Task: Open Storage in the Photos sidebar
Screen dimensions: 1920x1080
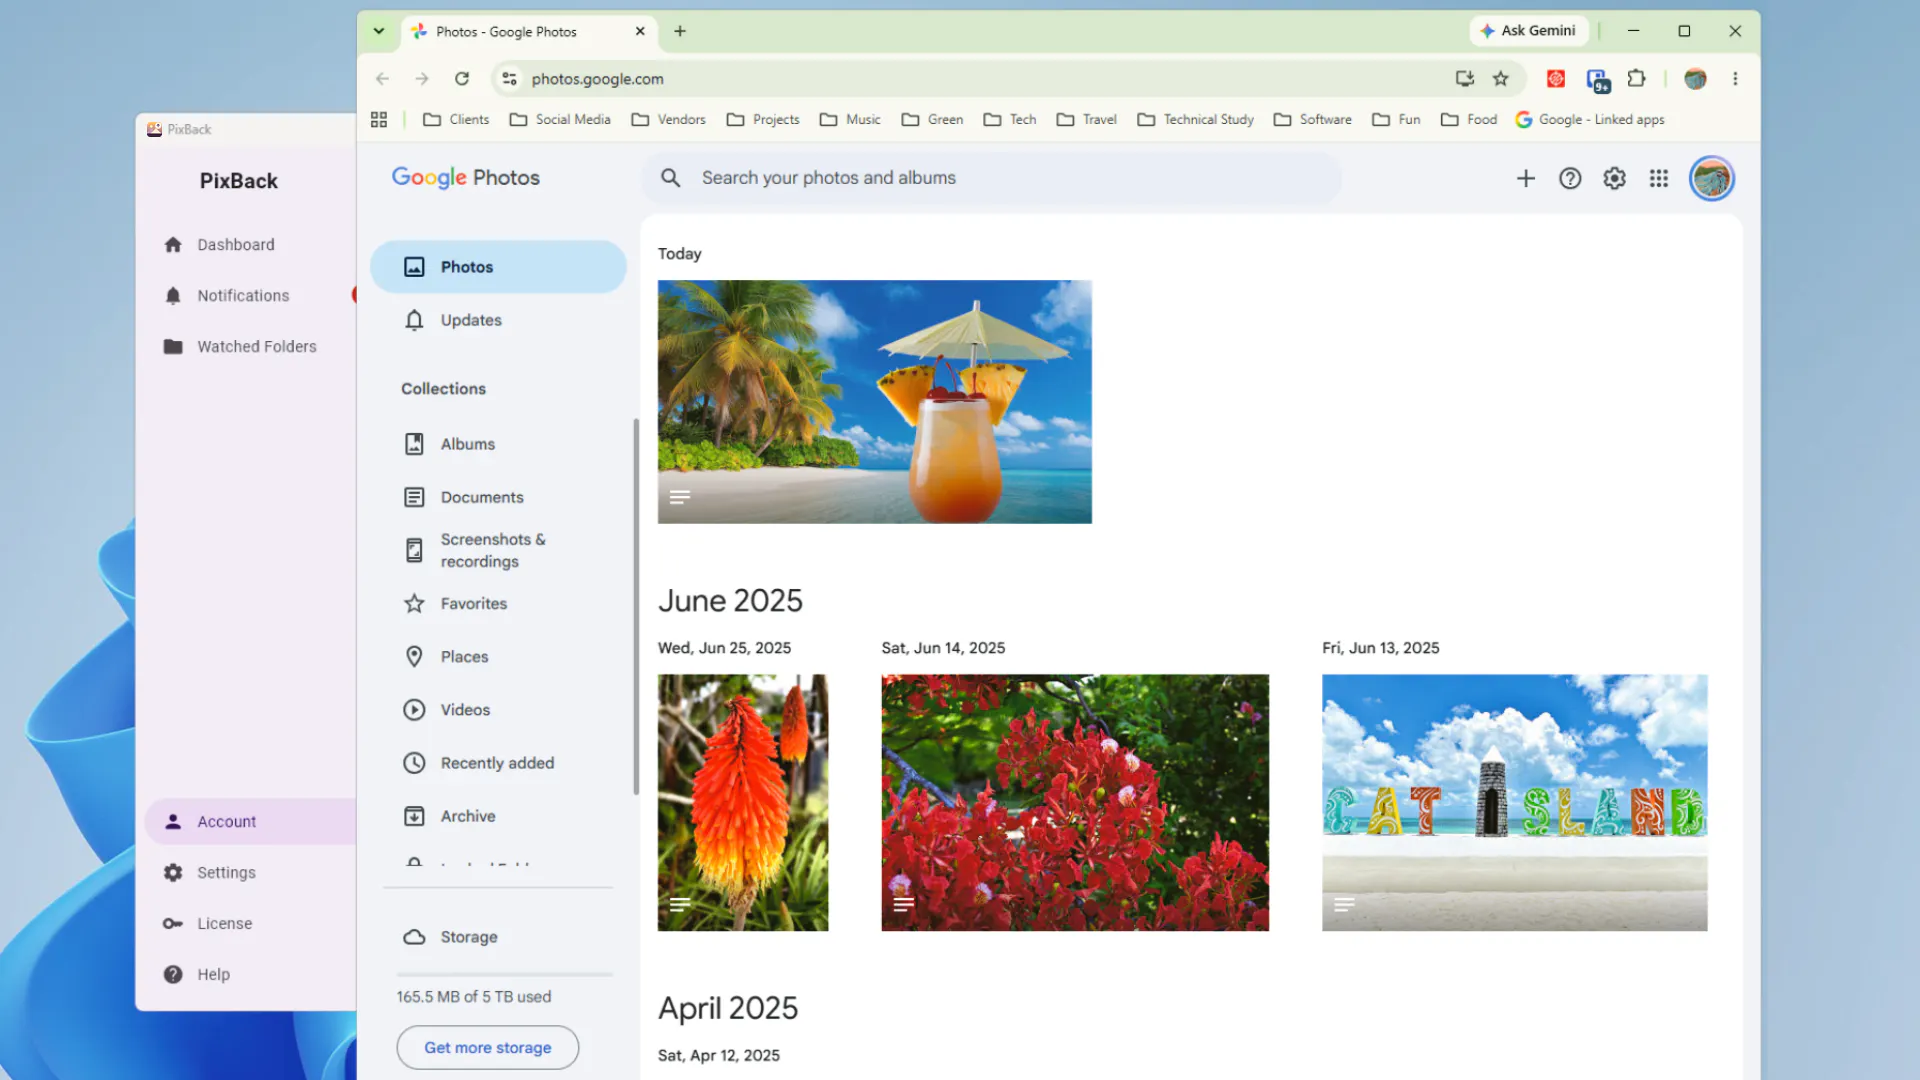Action: click(x=498, y=937)
